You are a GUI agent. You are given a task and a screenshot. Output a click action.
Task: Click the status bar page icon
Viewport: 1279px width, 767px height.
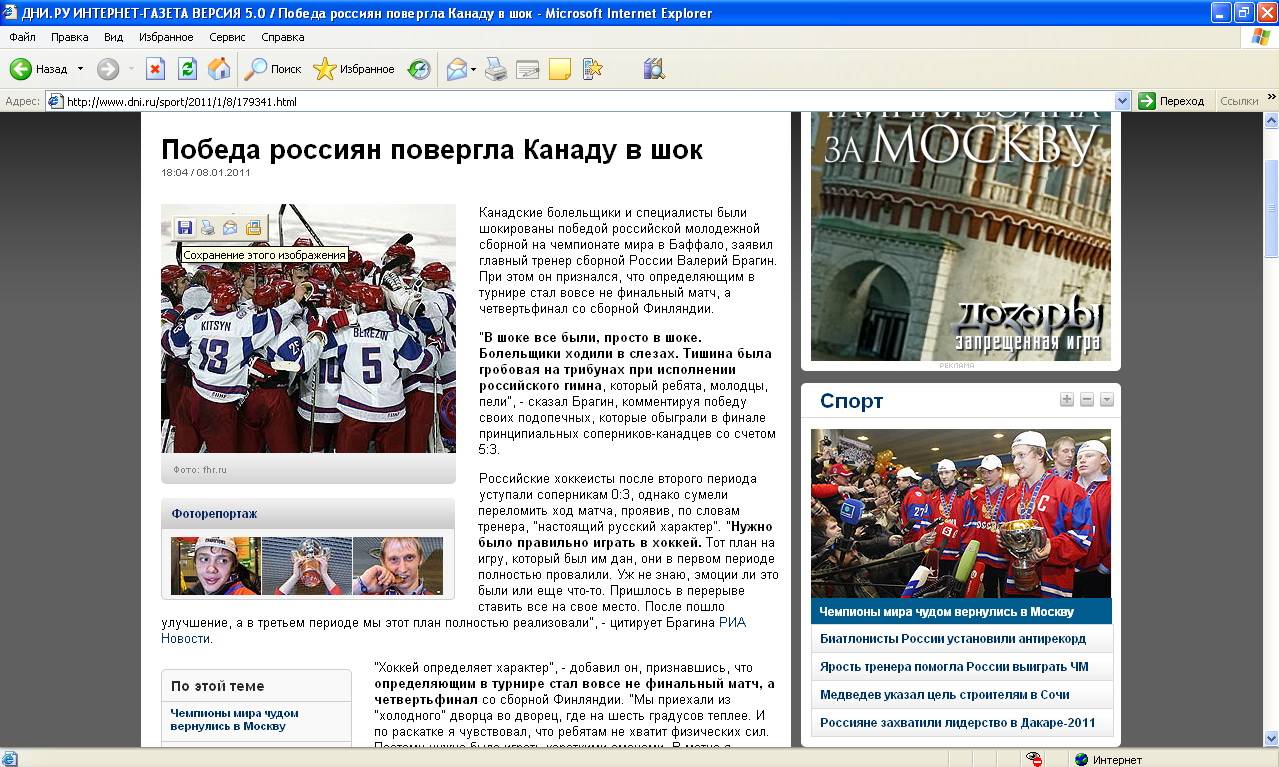pos(10,759)
